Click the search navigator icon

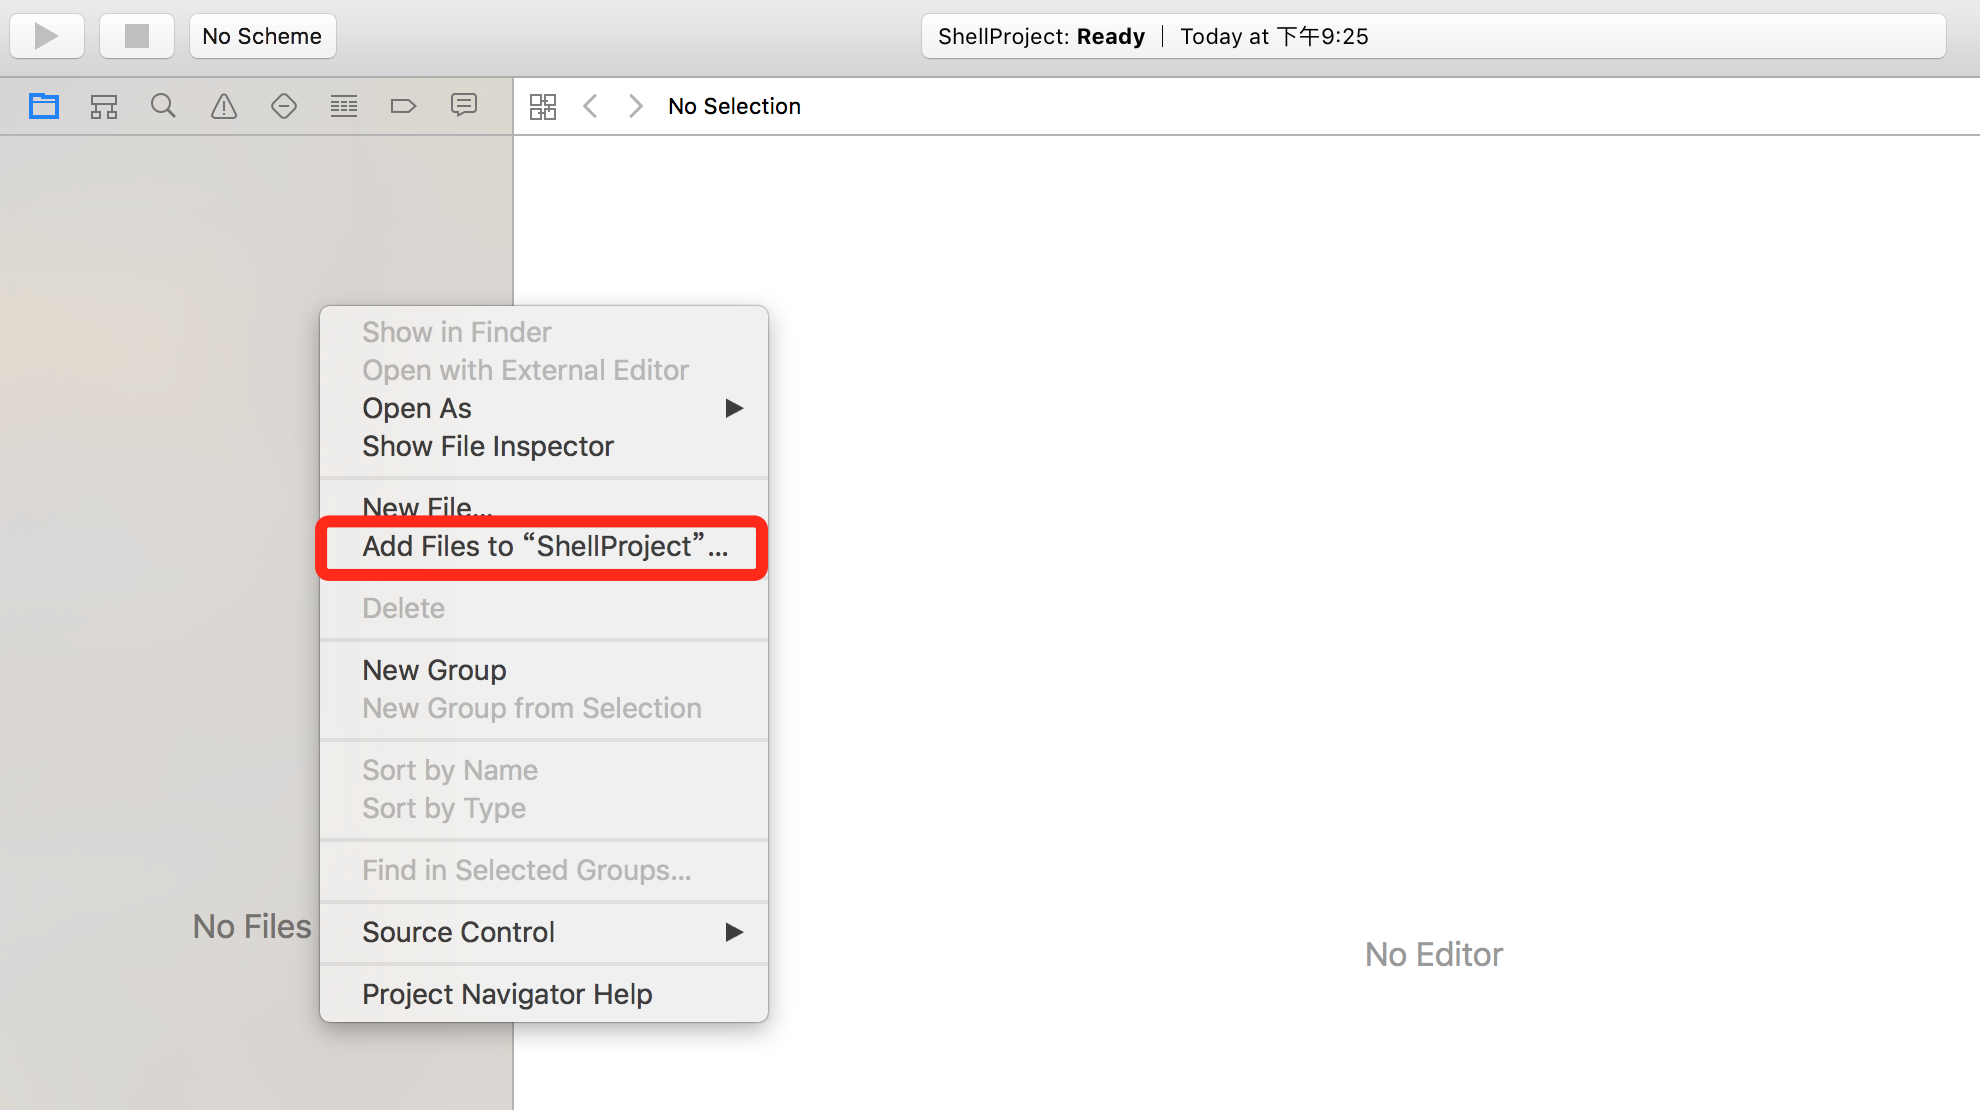coord(162,106)
